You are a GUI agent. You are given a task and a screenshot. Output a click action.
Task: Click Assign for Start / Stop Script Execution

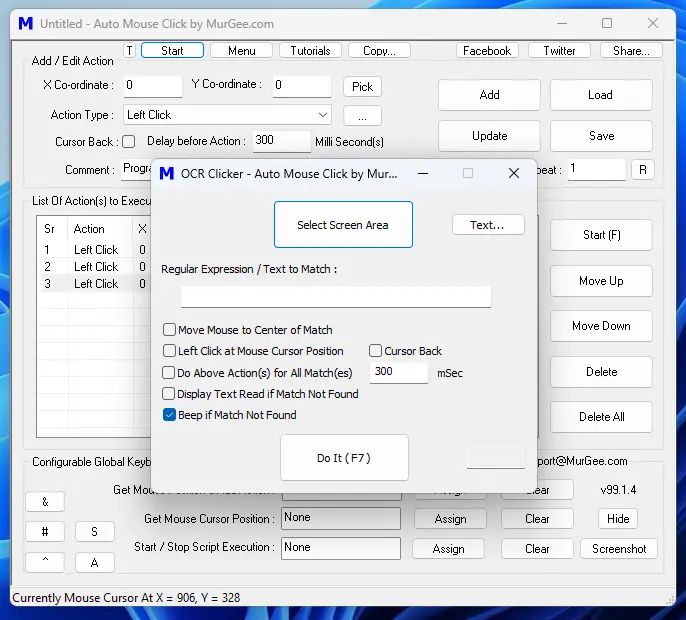click(448, 549)
